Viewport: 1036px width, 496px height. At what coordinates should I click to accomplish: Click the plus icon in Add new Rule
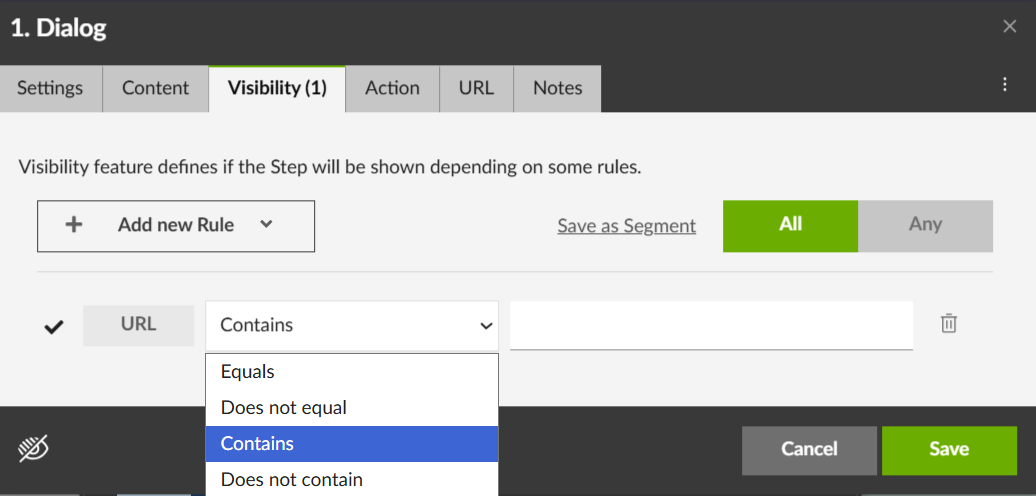click(x=73, y=225)
